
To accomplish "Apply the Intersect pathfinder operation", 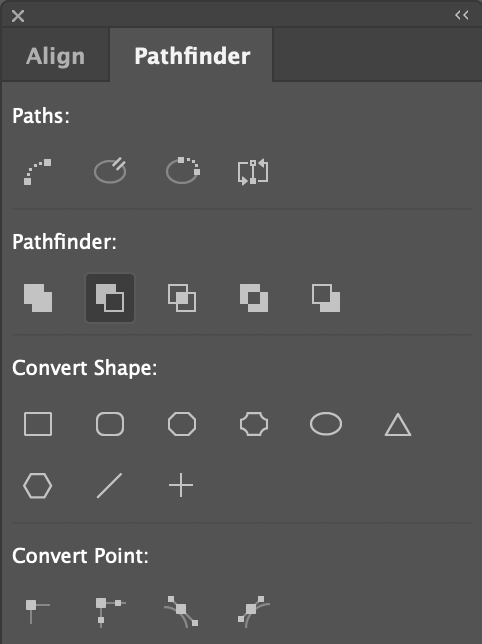I will coord(182,298).
